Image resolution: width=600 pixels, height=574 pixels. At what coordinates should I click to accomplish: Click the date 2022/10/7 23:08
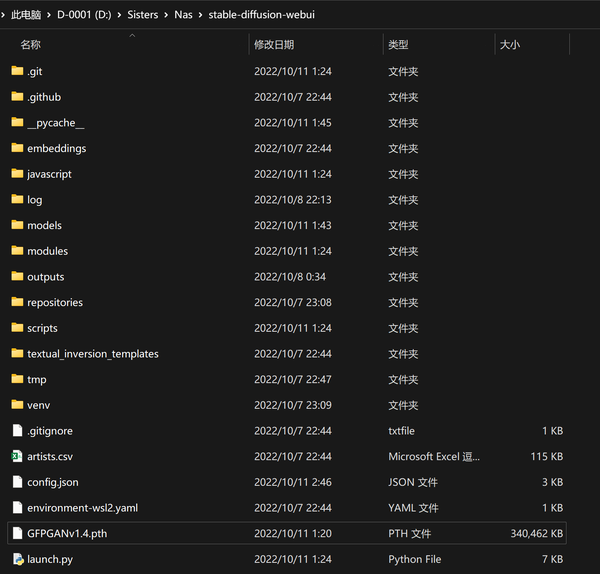click(293, 302)
